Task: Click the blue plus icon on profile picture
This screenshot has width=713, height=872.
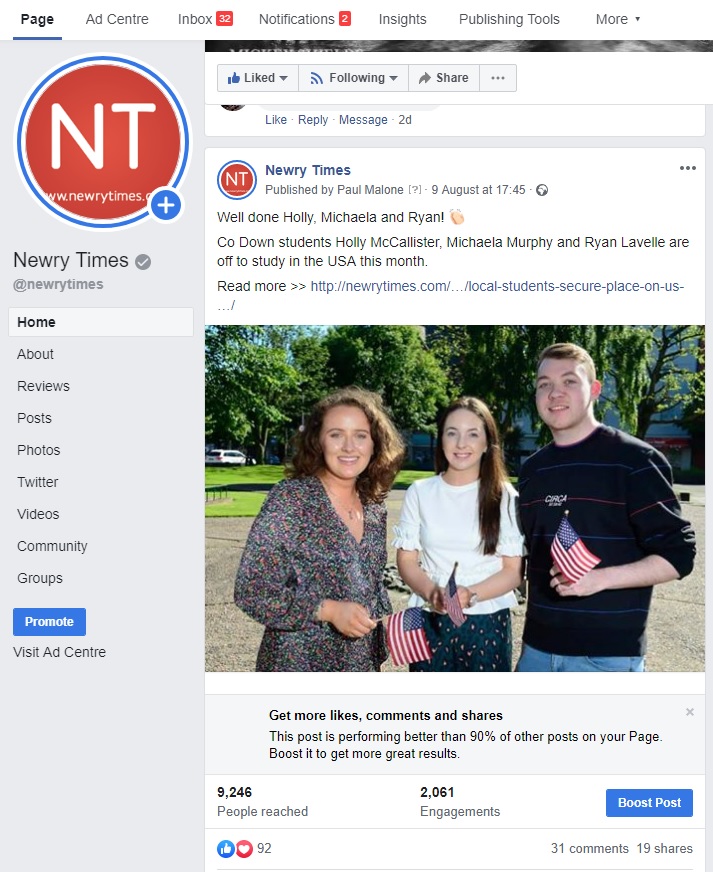Action: point(166,206)
